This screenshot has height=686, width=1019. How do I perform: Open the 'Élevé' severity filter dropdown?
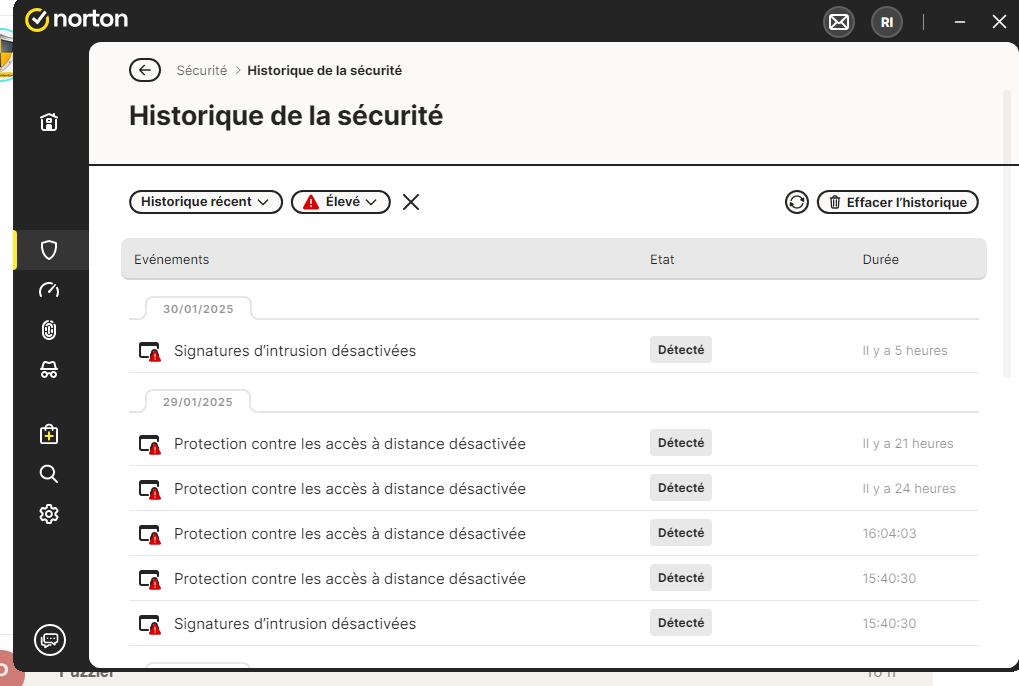click(x=340, y=201)
